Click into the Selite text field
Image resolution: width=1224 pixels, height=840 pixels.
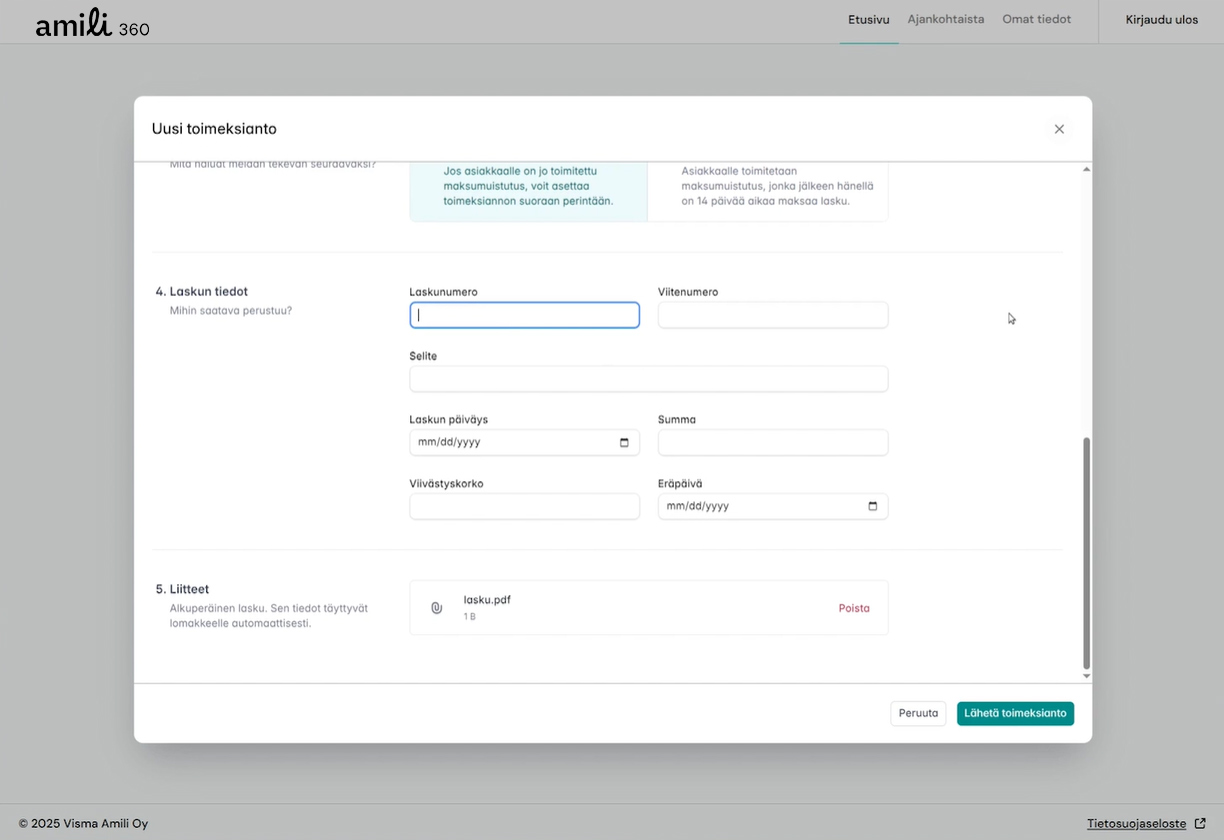click(648, 379)
